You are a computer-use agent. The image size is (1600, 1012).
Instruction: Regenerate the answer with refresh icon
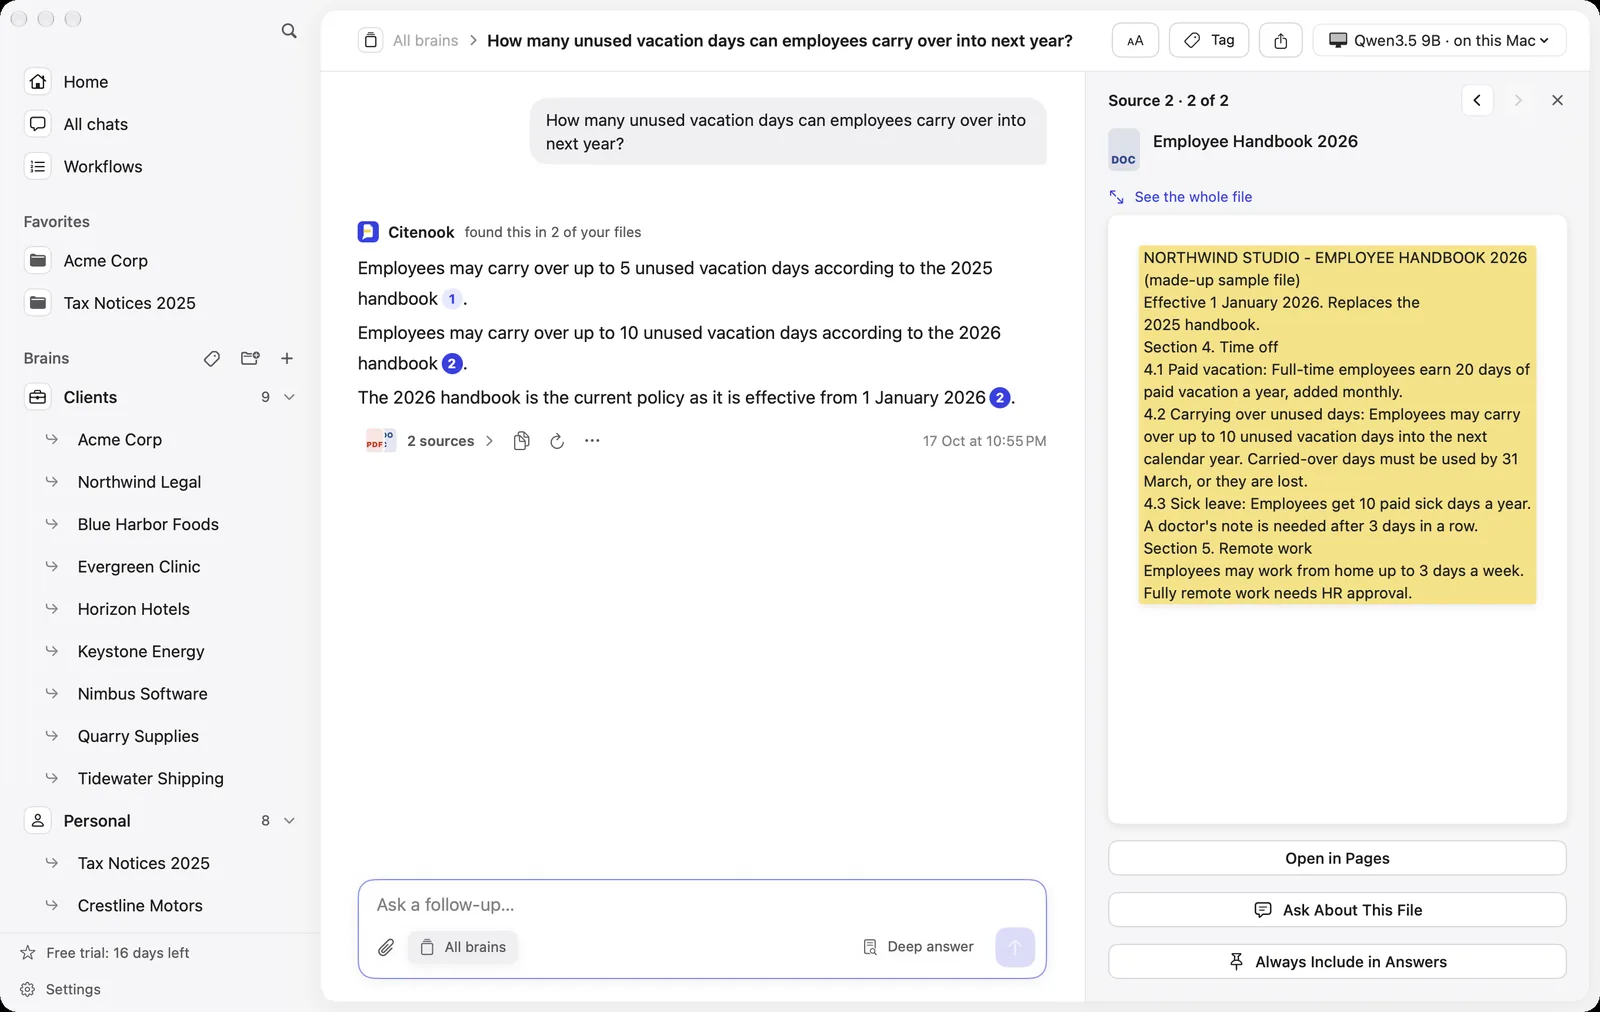[x=557, y=441]
